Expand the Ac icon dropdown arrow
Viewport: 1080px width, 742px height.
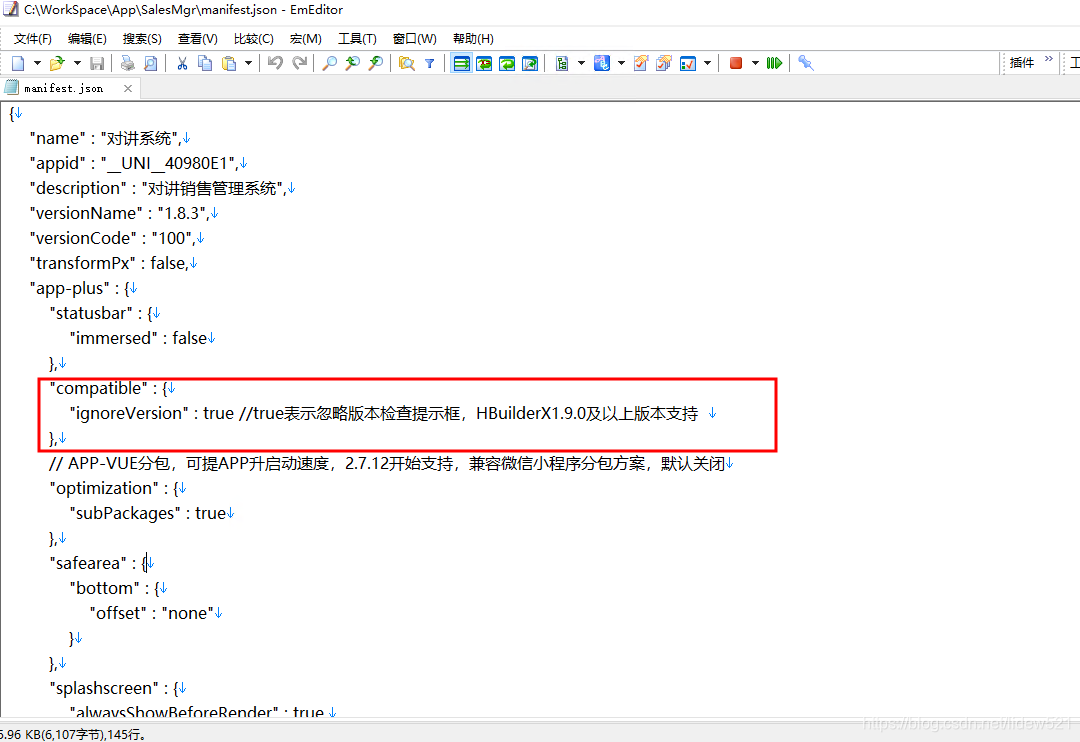pyautogui.click(x=621, y=63)
